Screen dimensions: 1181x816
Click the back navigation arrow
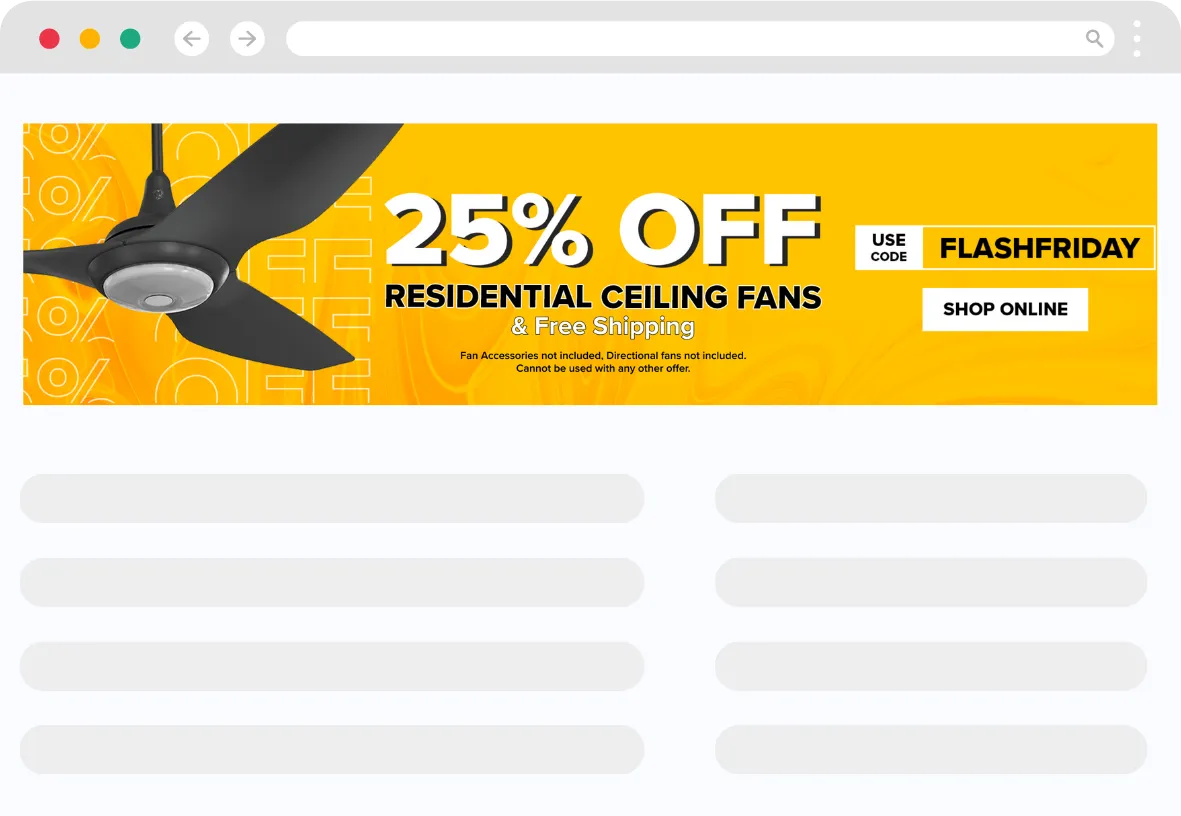click(191, 38)
